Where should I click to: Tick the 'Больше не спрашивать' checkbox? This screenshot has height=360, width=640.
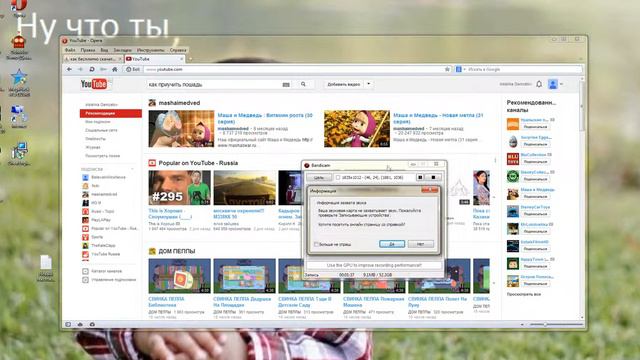click(x=316, y=244)
